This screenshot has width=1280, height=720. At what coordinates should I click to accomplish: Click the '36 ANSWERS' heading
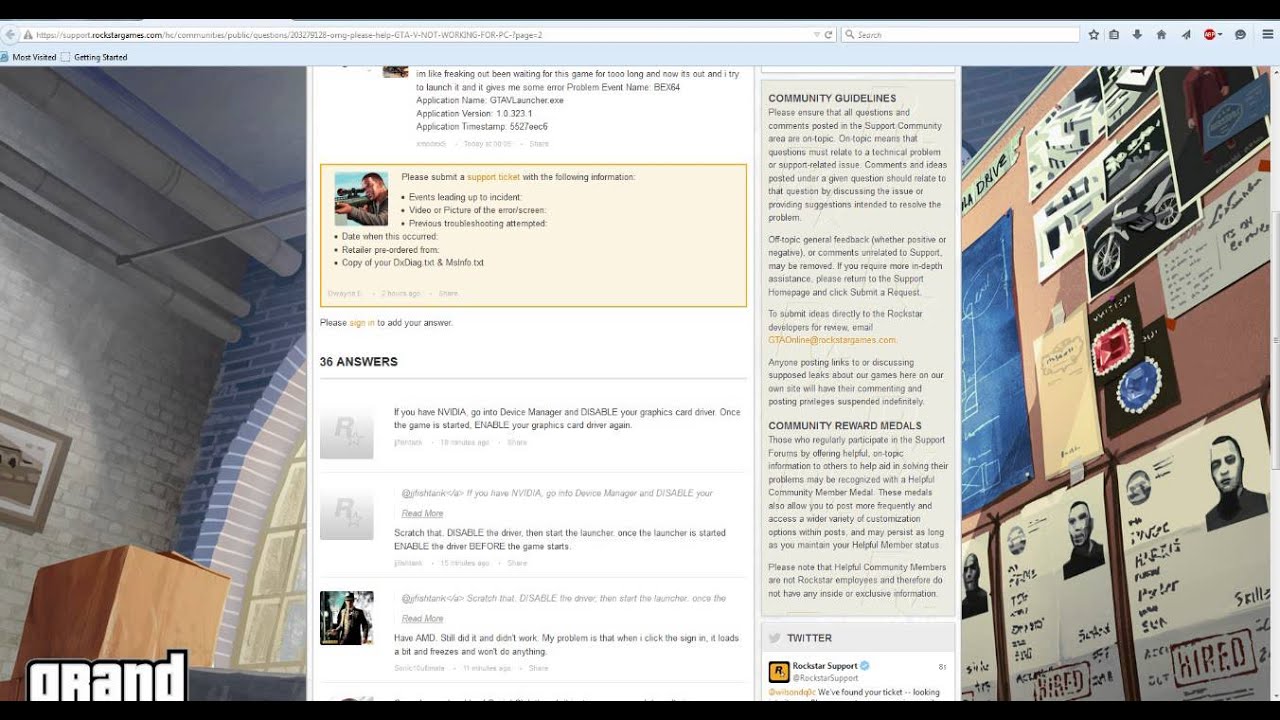(359, 362)
